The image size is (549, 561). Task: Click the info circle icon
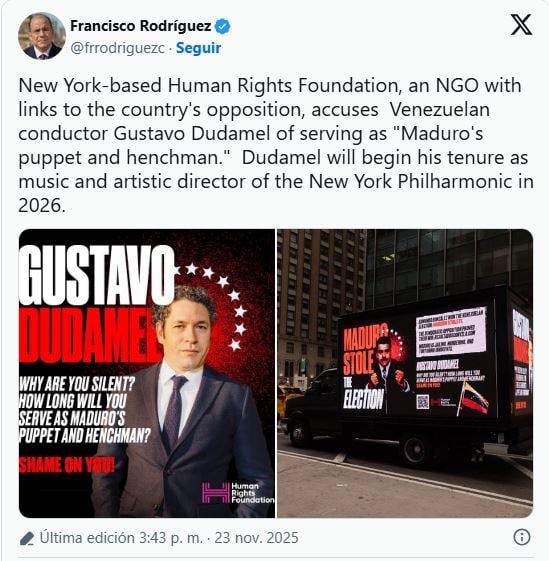[522, 537]
